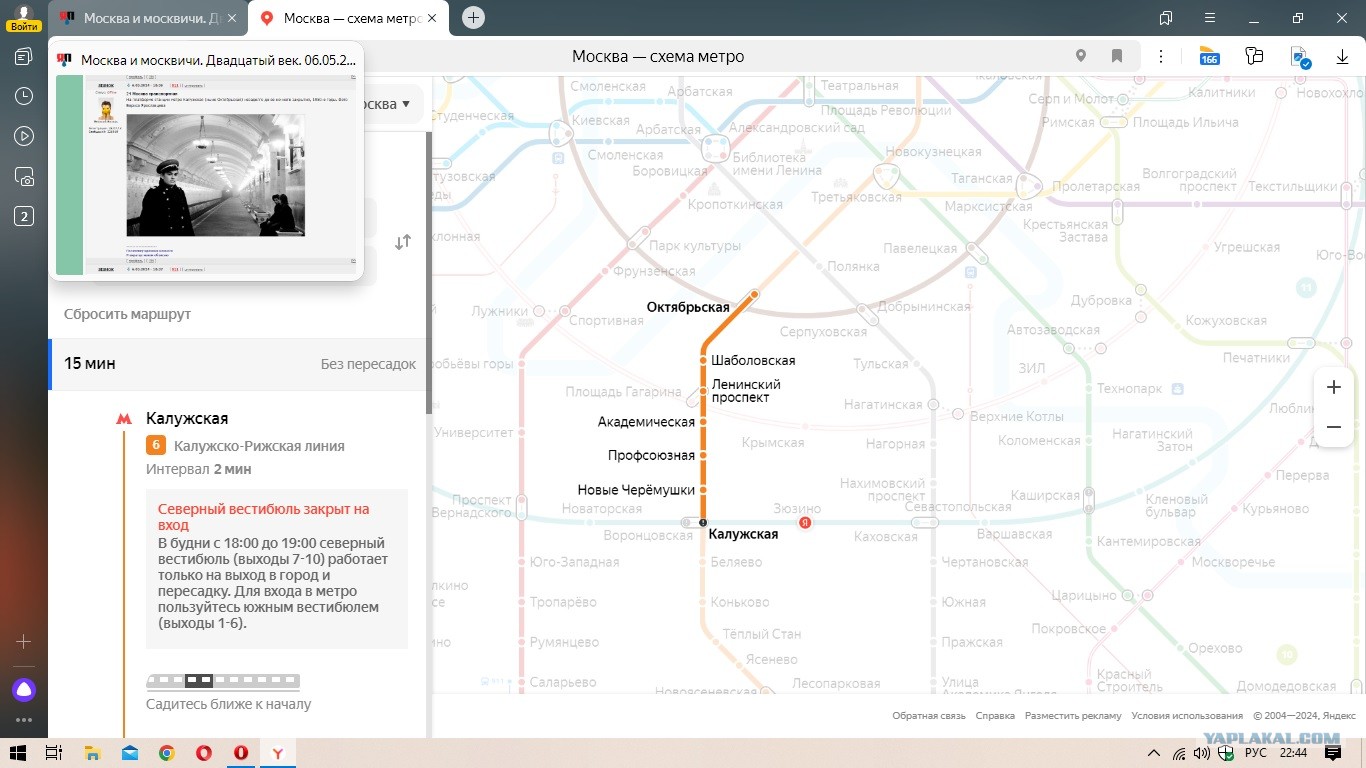Open the password manager key icon
The height and width of the screenshot is (768, 1366).
(x=1255, y=56)
